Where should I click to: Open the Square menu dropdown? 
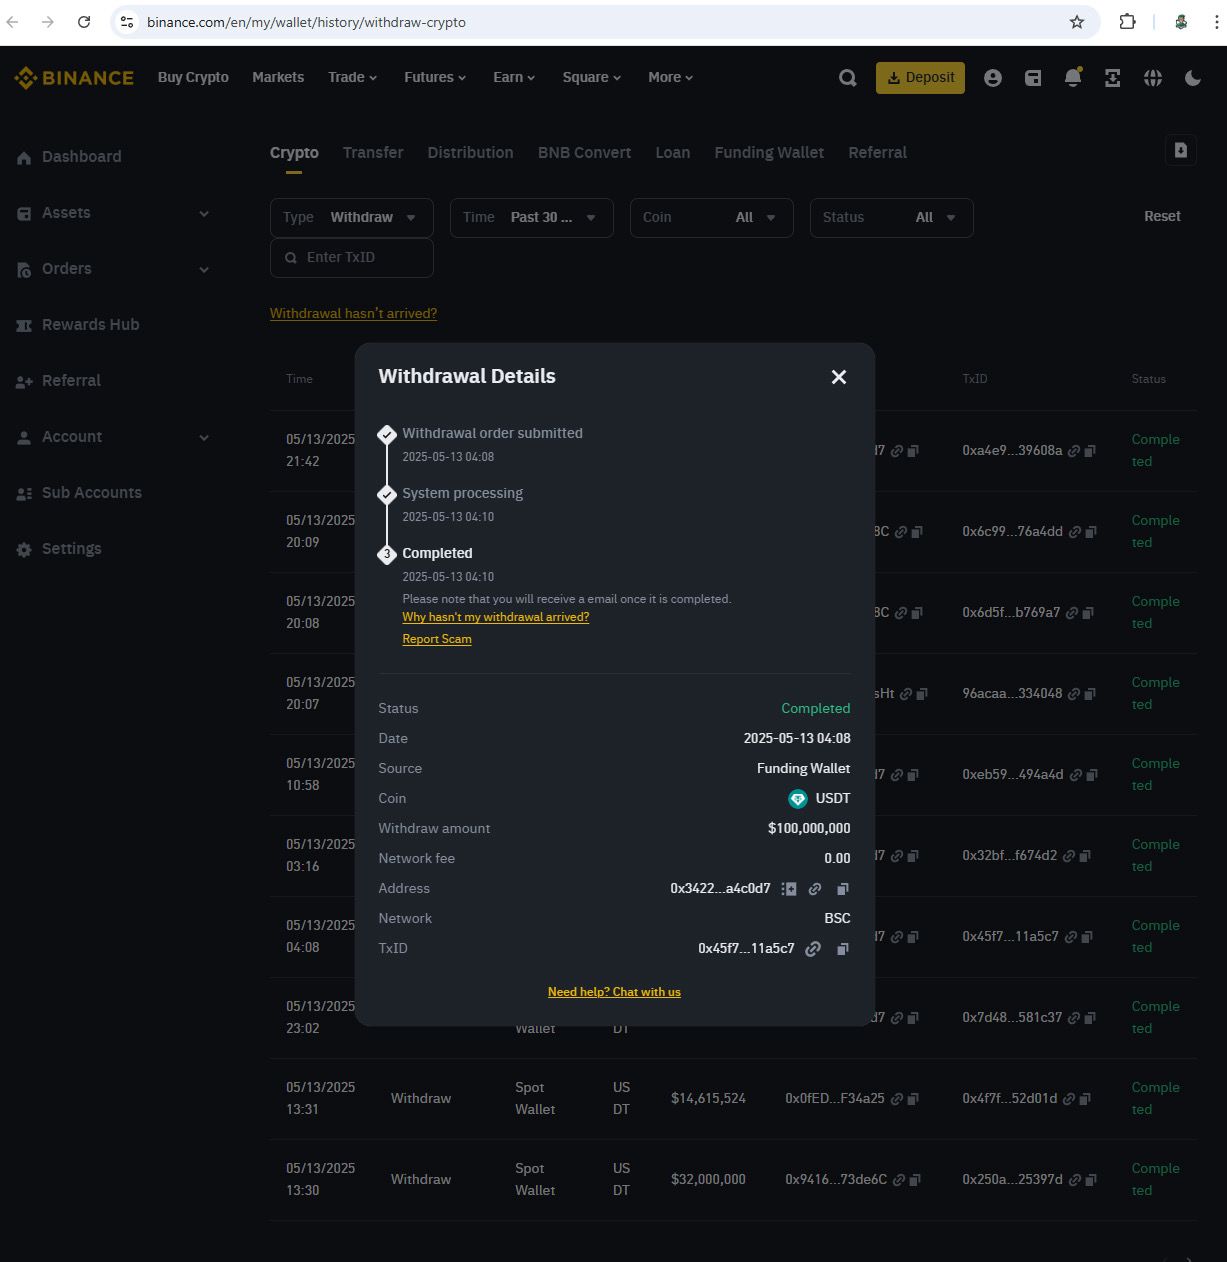[x=592, y=77]
